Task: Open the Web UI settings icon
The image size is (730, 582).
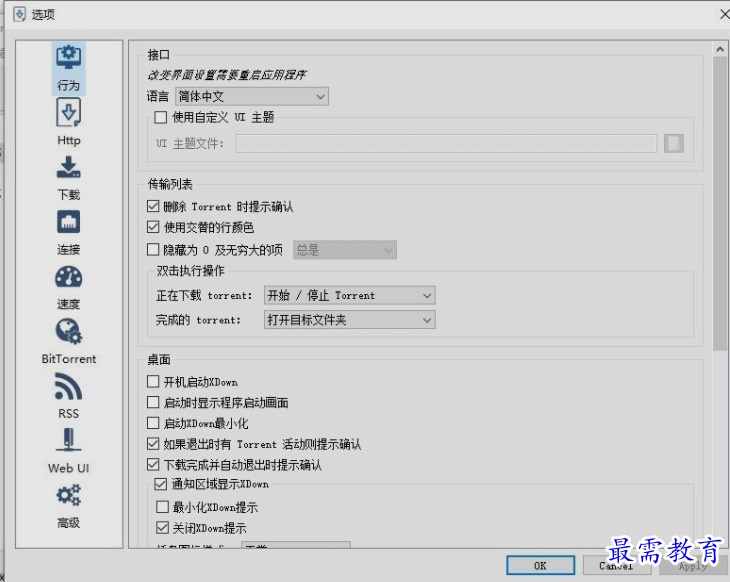Action: click(x=68, y=440)
